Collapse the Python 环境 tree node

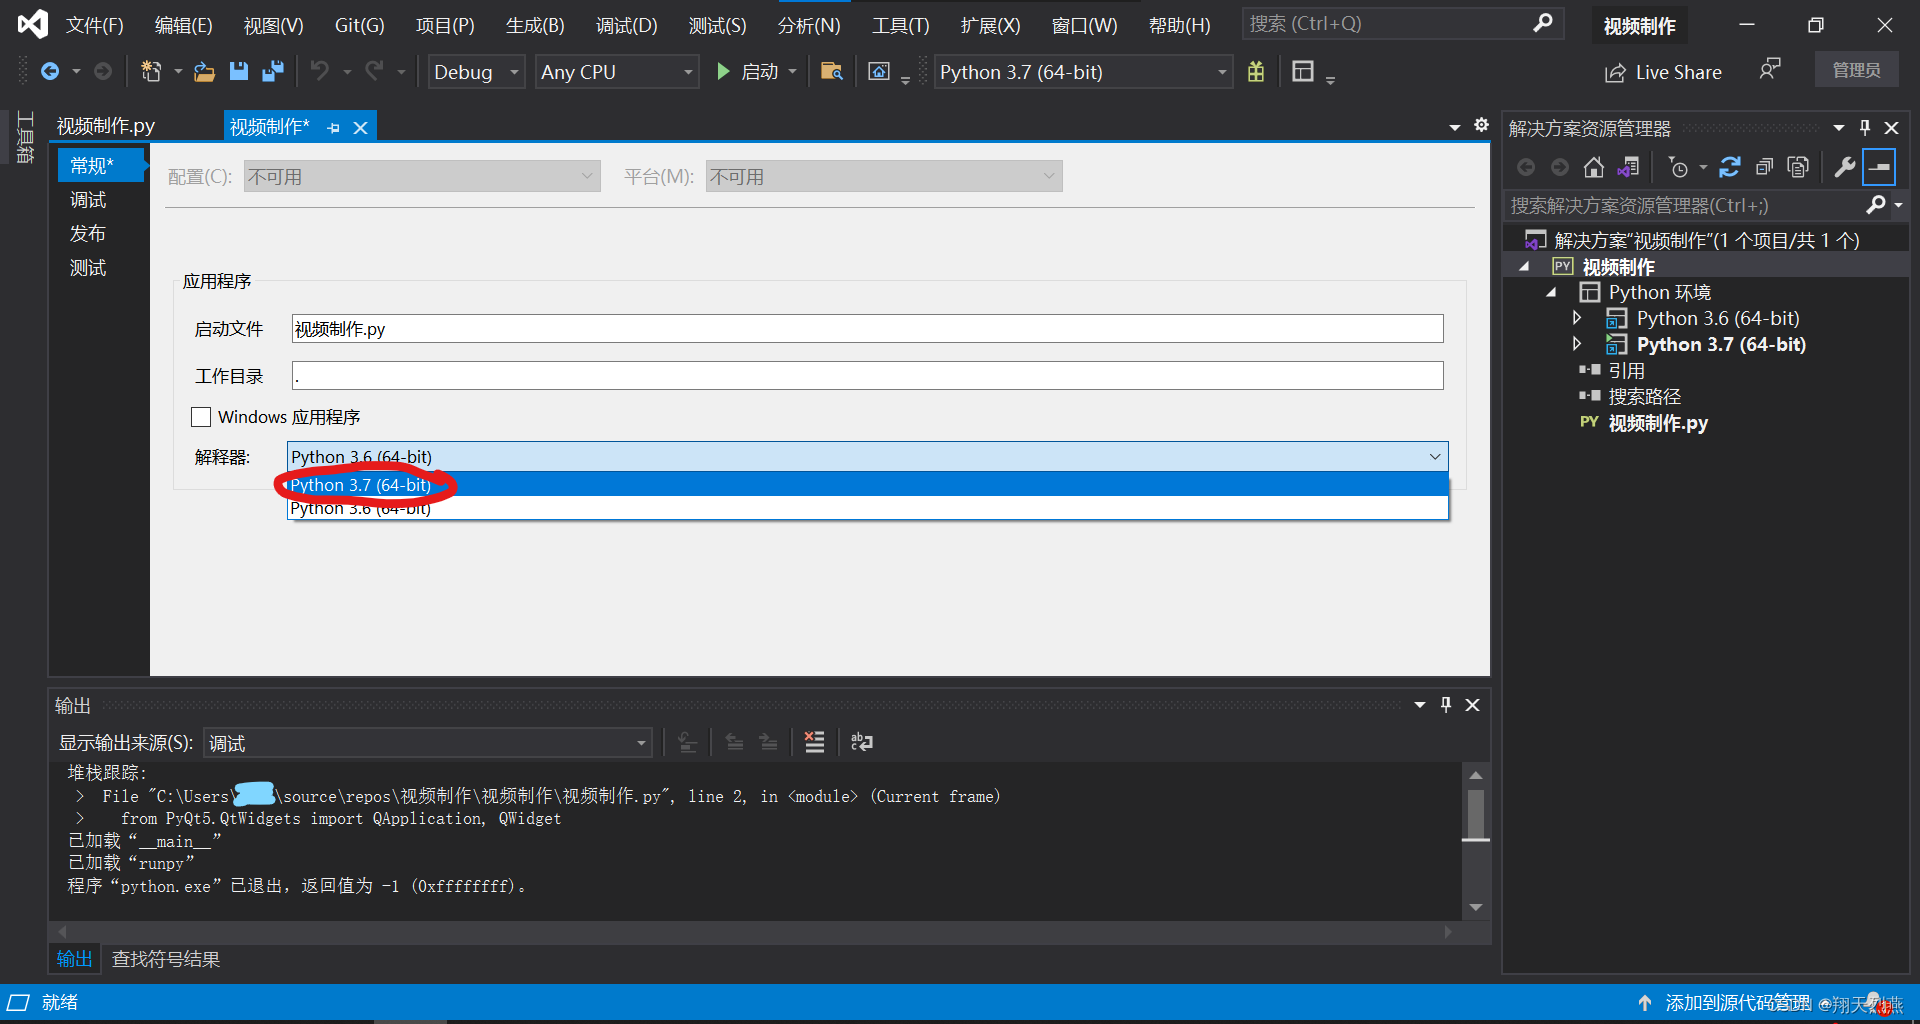tap(1551, 292)
